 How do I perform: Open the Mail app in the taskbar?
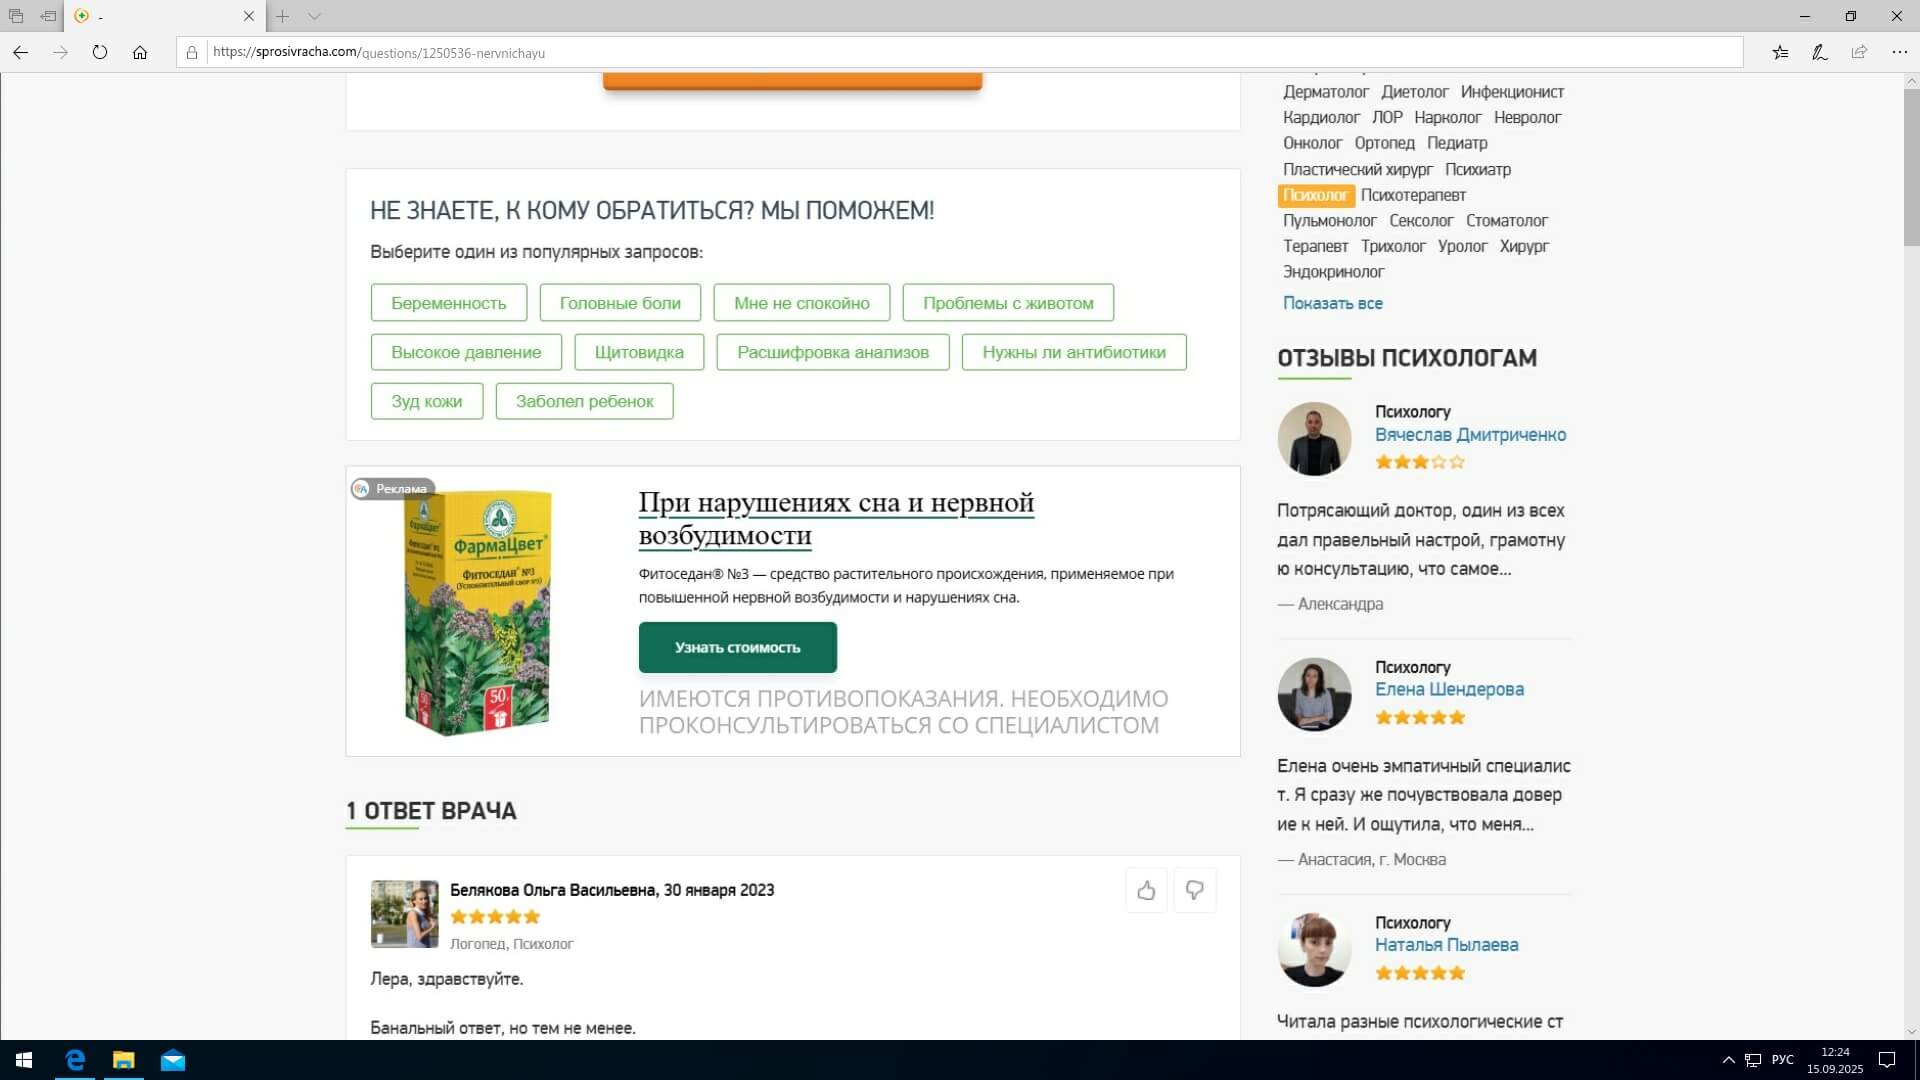[x=173, y=1060]
